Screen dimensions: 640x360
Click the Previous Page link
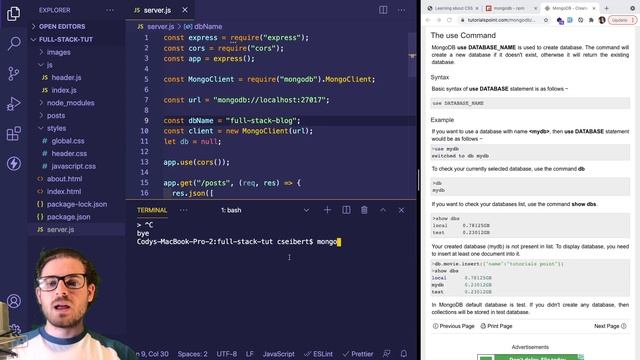click(x=453, y=326)
